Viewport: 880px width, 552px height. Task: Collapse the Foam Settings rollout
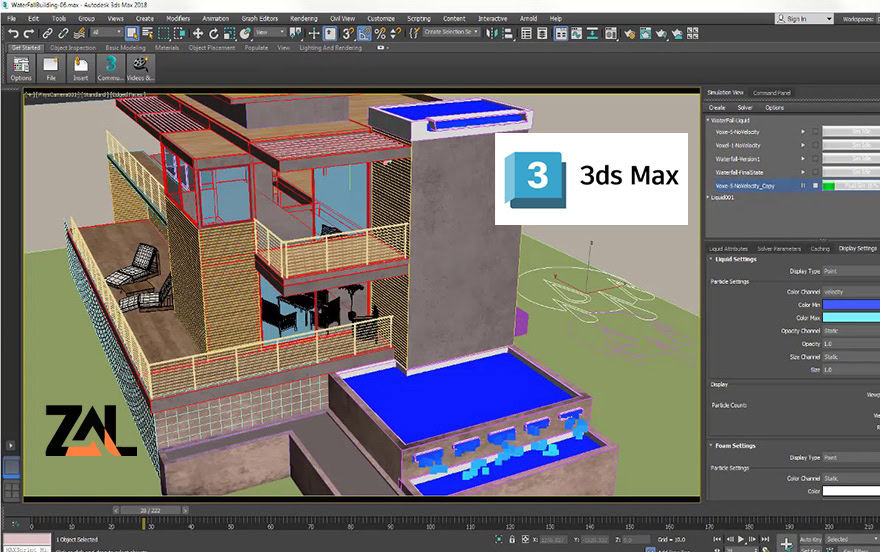click(711, 445)
